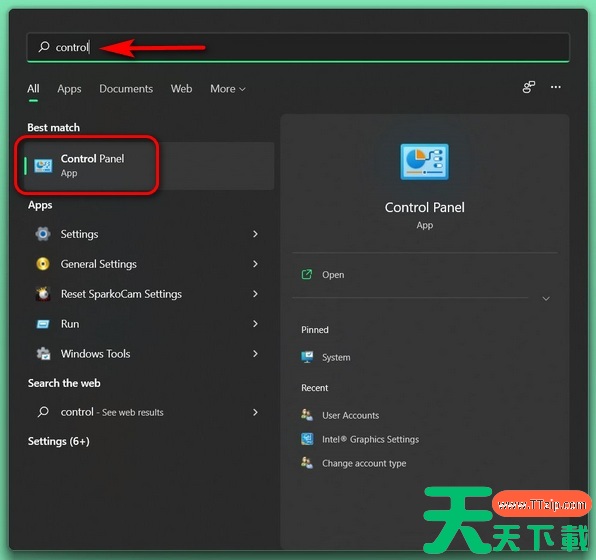Click the Open external-link icon
The height and width of the screenshot is (560, 596).
click(306, 274)
